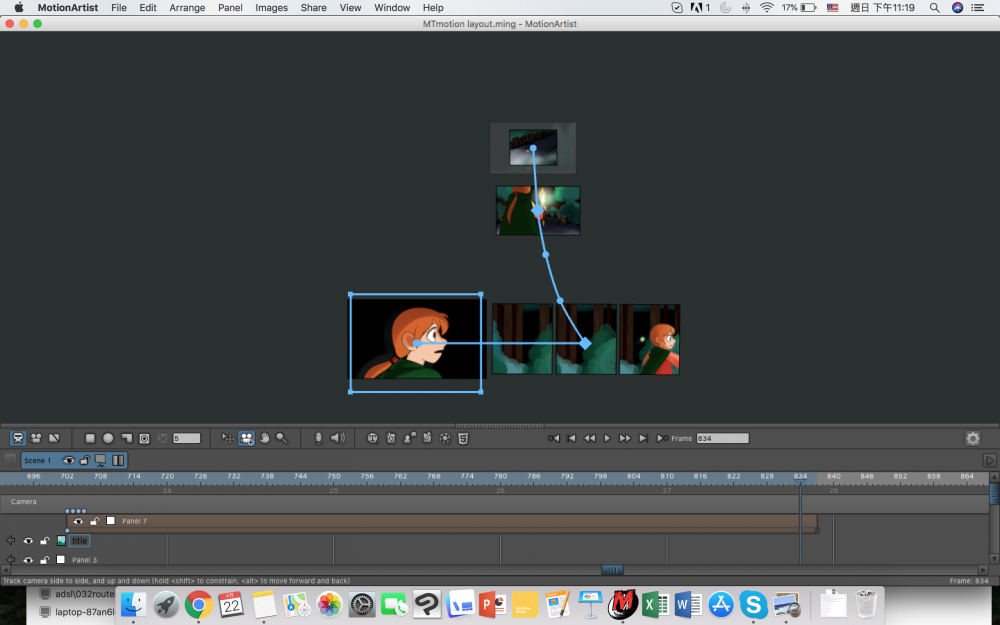Open the View menu

[x=350, y=8]
